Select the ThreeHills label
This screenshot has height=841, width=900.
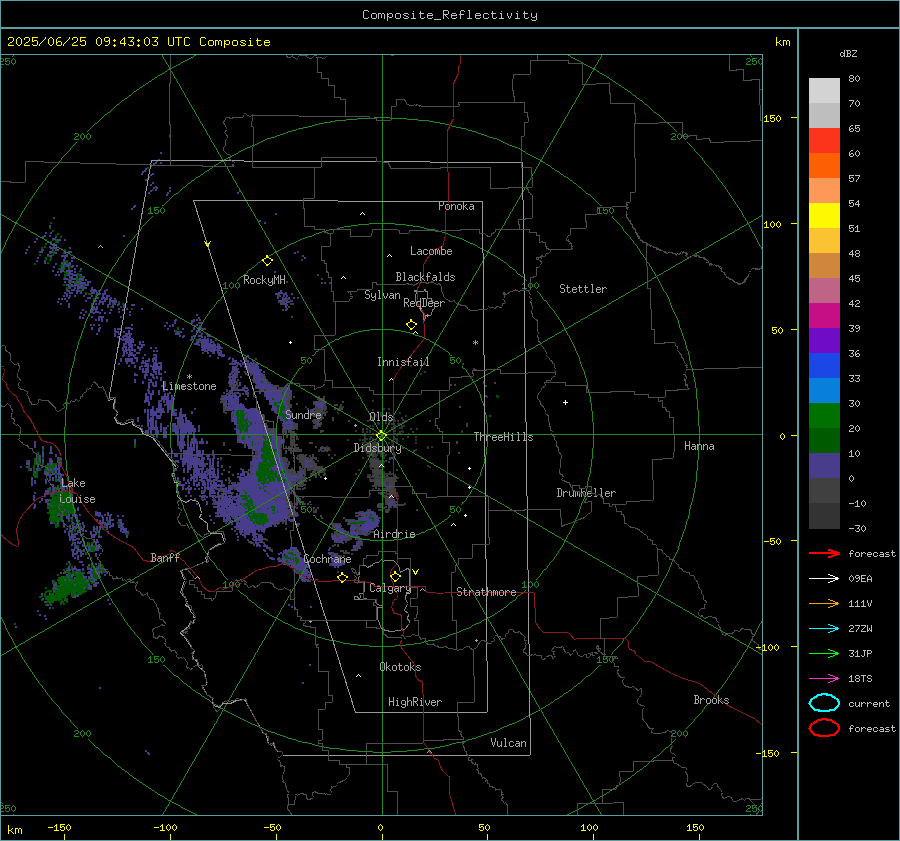(x=503, y=437)
